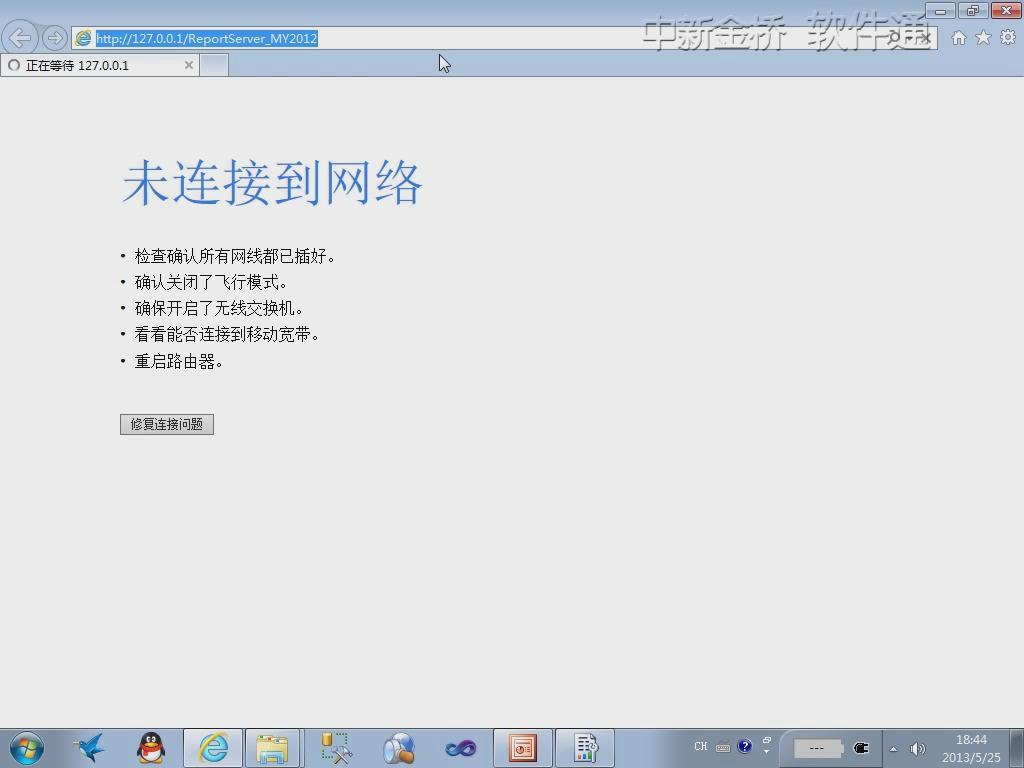Restore down the browser window

tap(973, 10)
